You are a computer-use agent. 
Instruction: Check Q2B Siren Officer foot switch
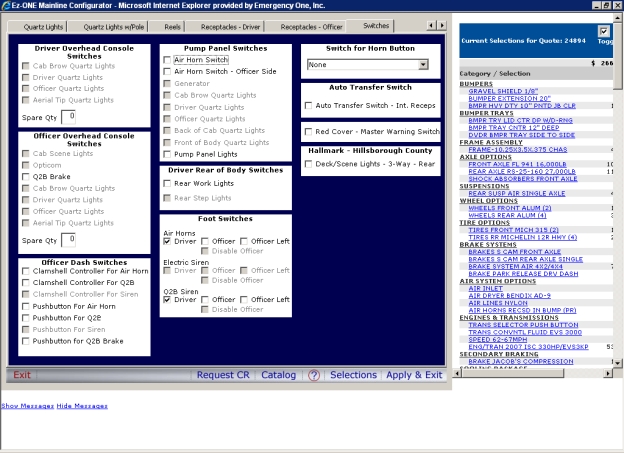205,299
